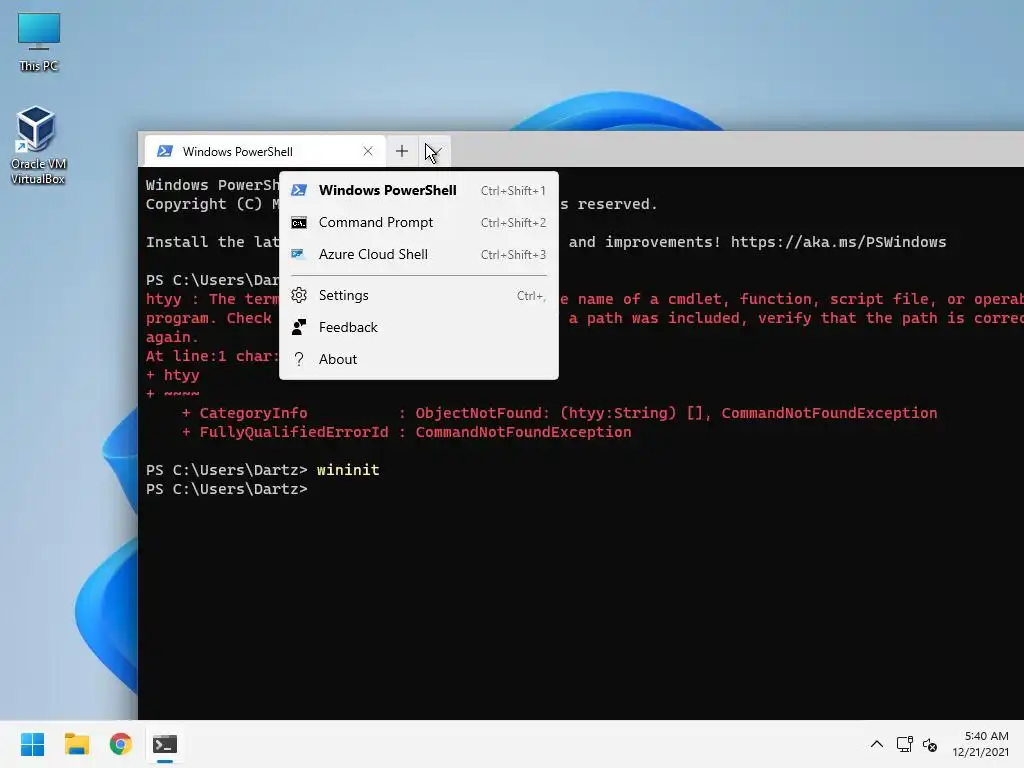Click the last PS C:\Users\Dartz> prompt
Viewport: 1024px width, 768px height.
tap(227, 489)
